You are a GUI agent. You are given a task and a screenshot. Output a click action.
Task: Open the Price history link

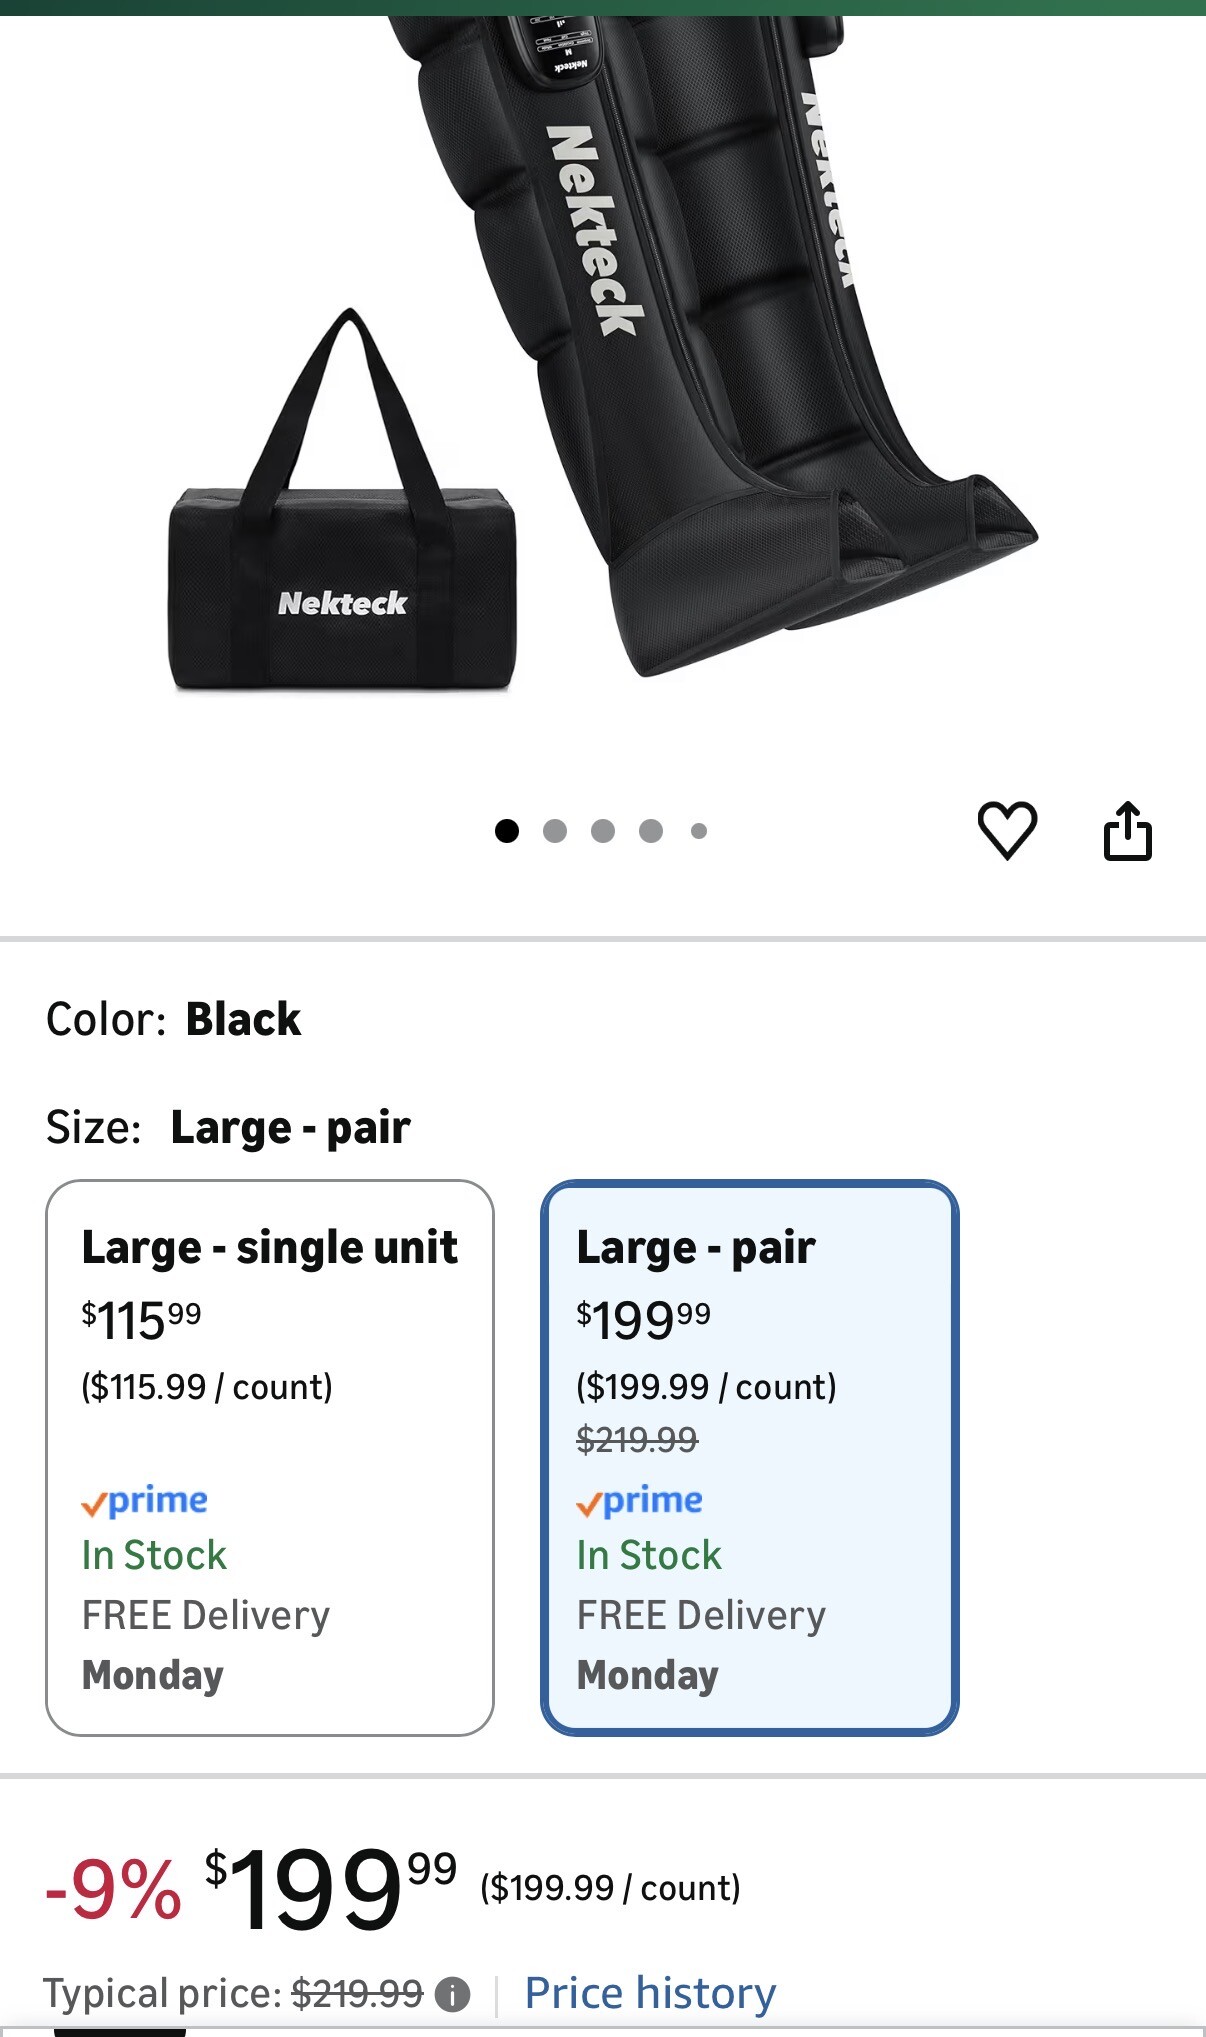tap(650, 1993)
